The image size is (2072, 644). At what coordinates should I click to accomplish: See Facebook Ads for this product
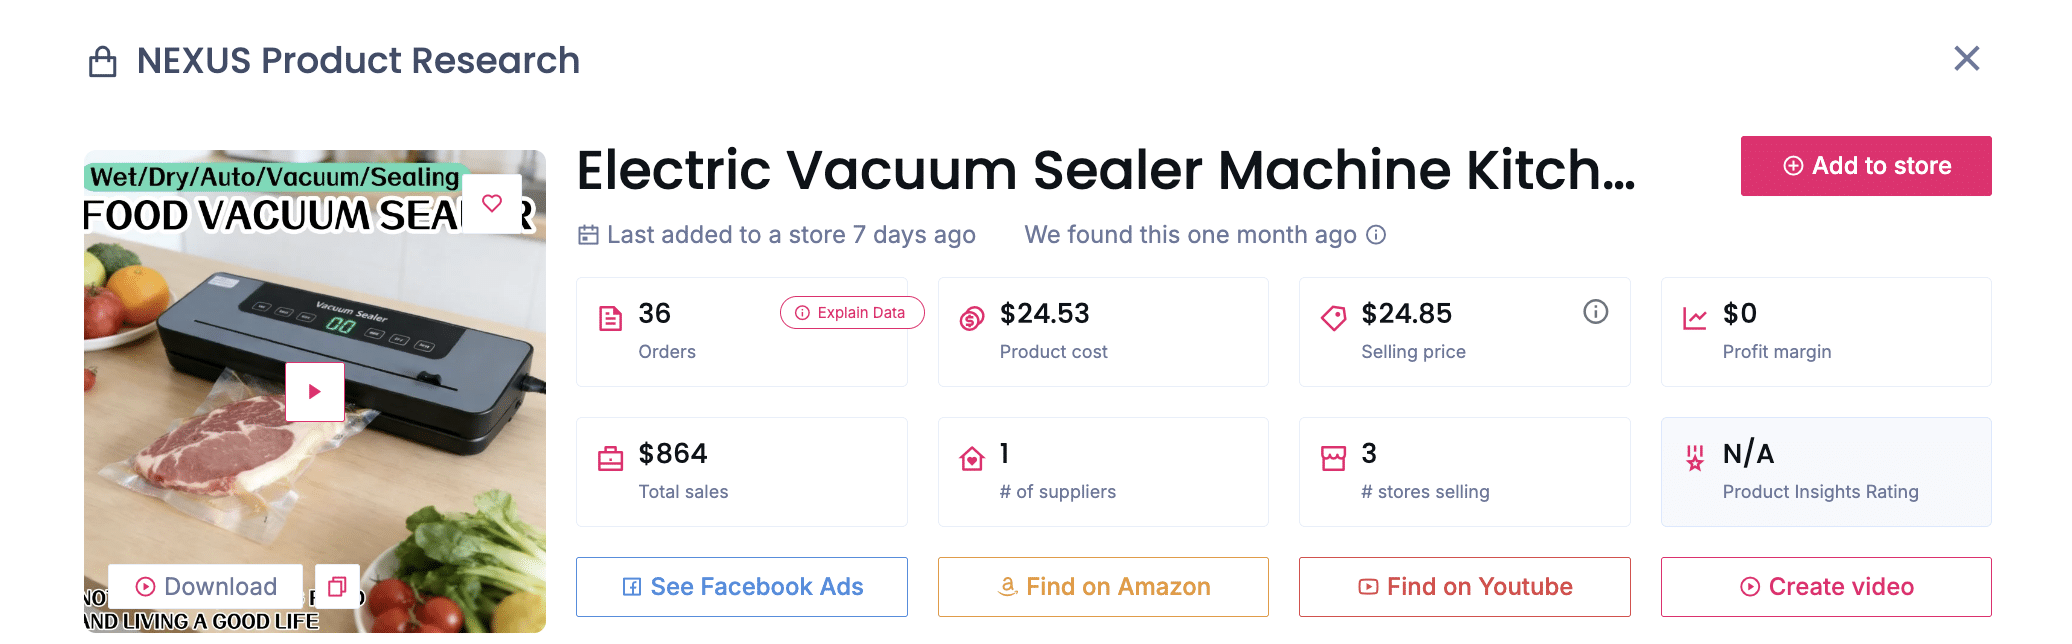[x=741, y=587]
